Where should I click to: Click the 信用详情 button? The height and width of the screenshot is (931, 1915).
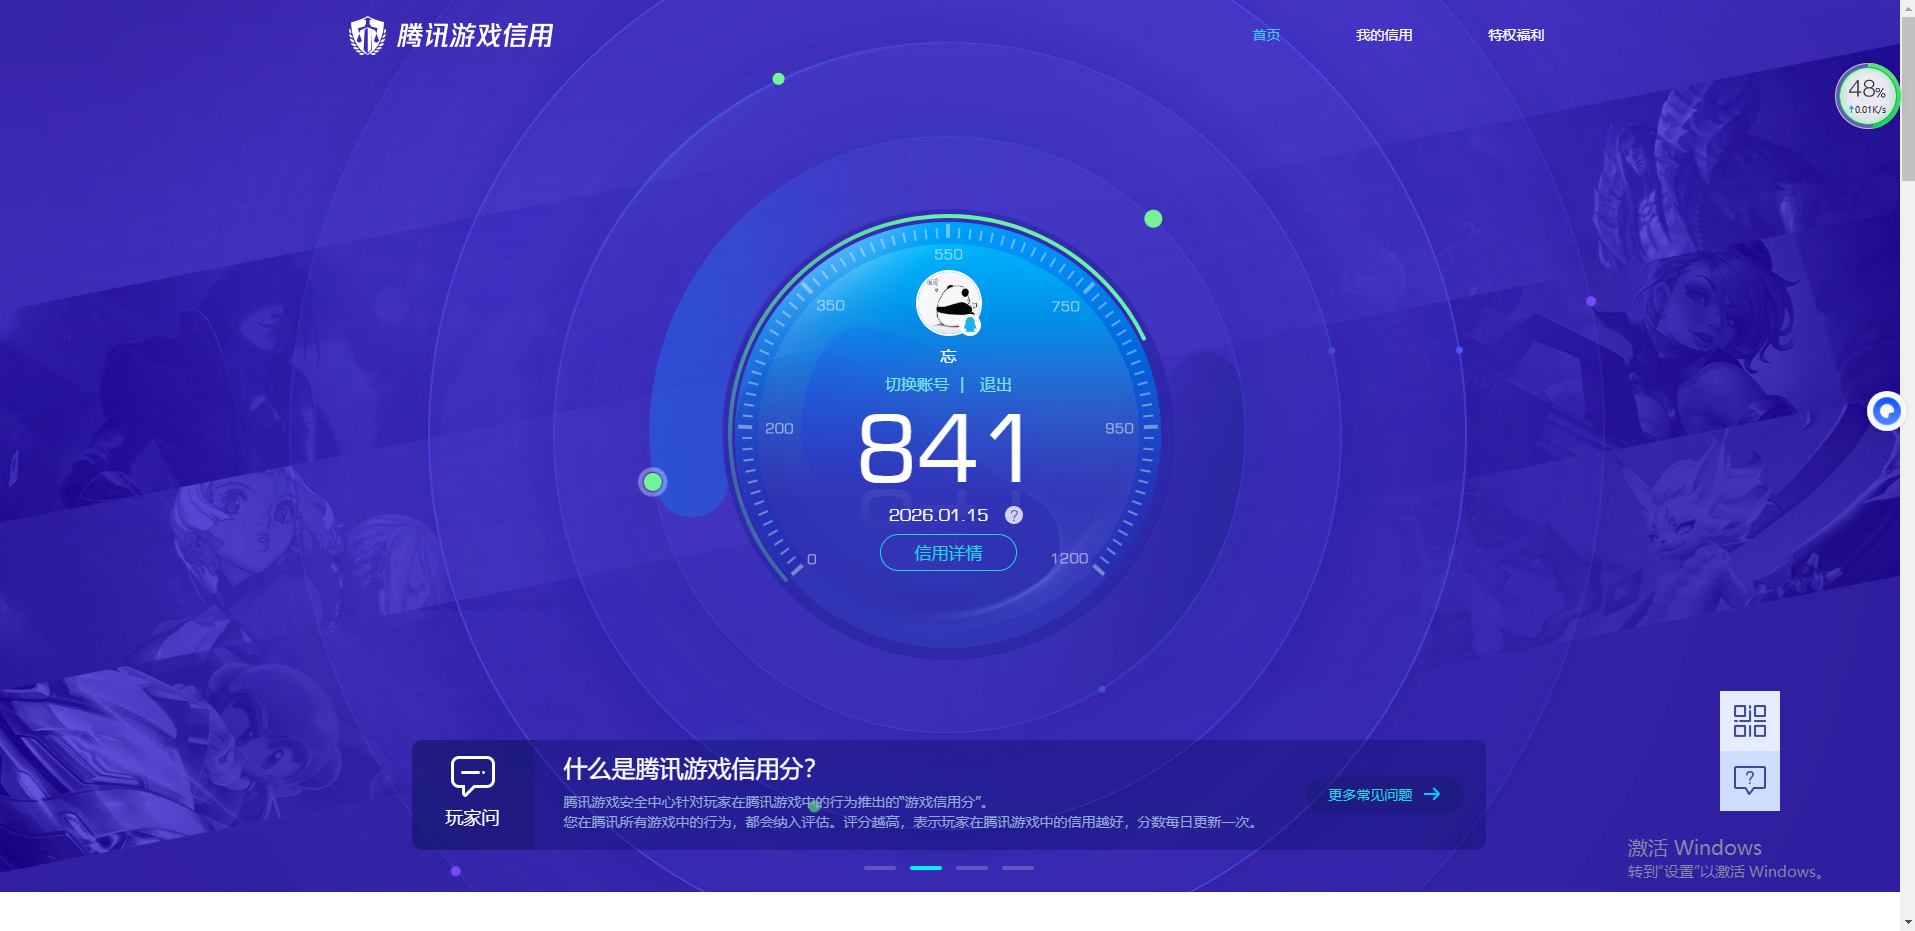click(x=947, y=552)
